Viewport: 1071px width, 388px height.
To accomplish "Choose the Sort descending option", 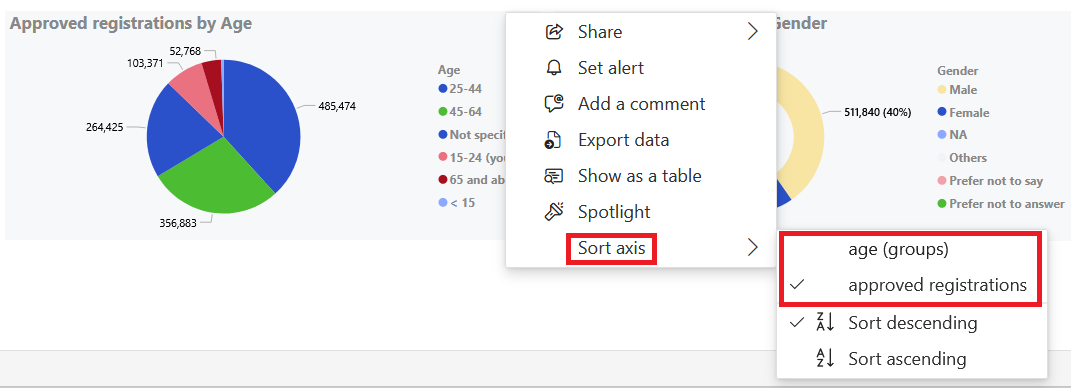I will click(x=911, y=322).
